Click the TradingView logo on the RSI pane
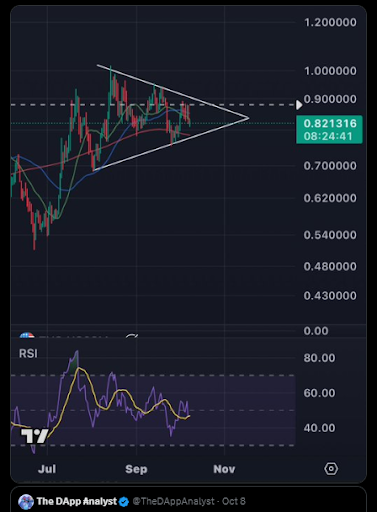This screenshot has width=377, height=512. tap(35, 436)
